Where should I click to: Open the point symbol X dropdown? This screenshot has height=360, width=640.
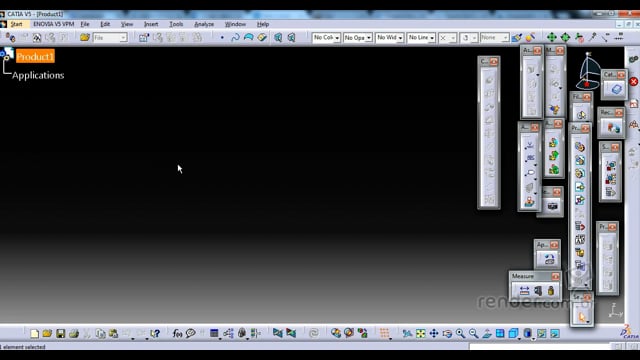pos(453,38)
